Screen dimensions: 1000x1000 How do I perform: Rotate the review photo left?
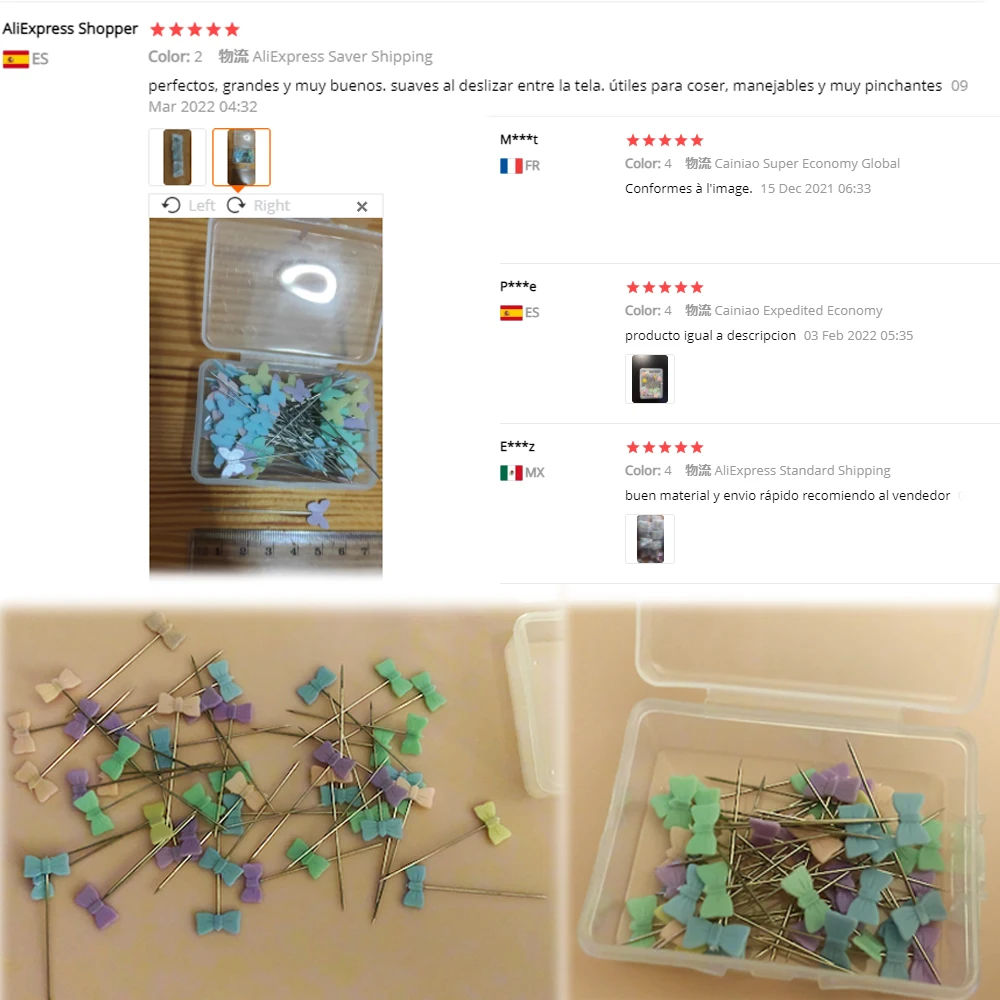coord(189,205)
